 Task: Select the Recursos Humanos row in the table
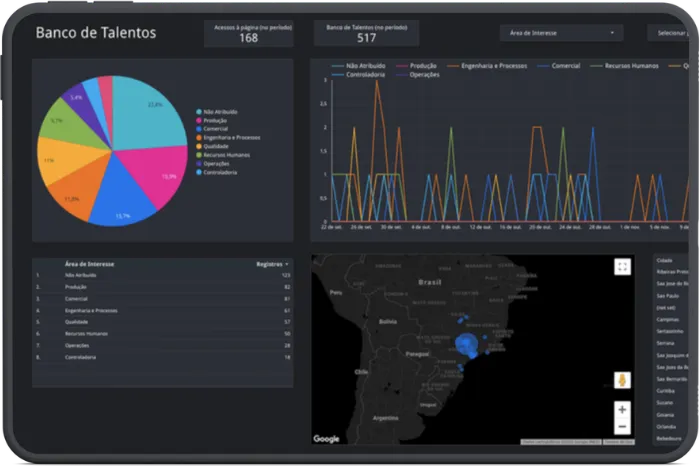[x=162, y=333]
